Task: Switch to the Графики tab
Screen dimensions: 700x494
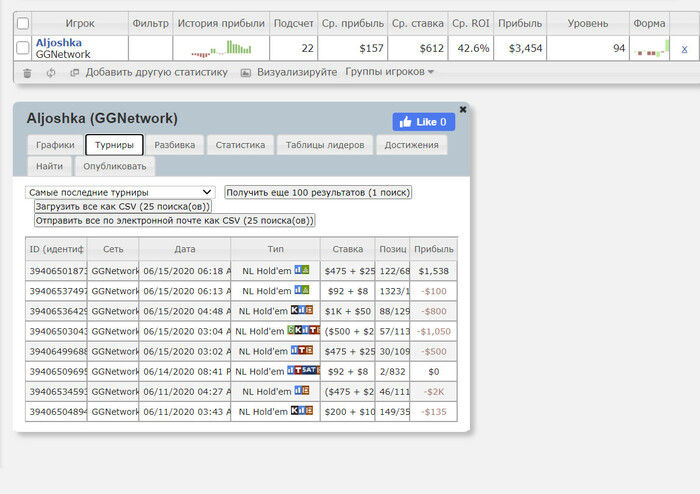Action: pos(55,145)
